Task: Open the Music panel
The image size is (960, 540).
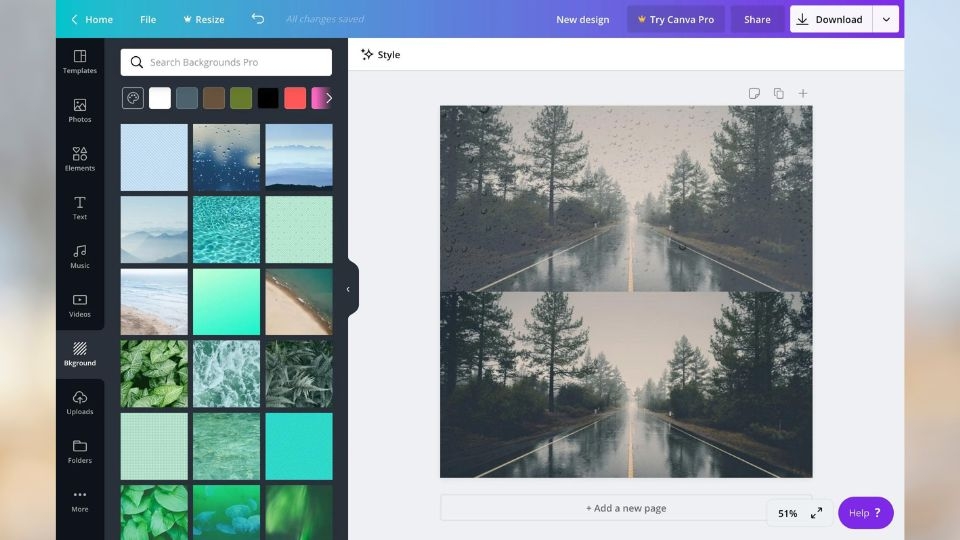Action: (80, 257)
